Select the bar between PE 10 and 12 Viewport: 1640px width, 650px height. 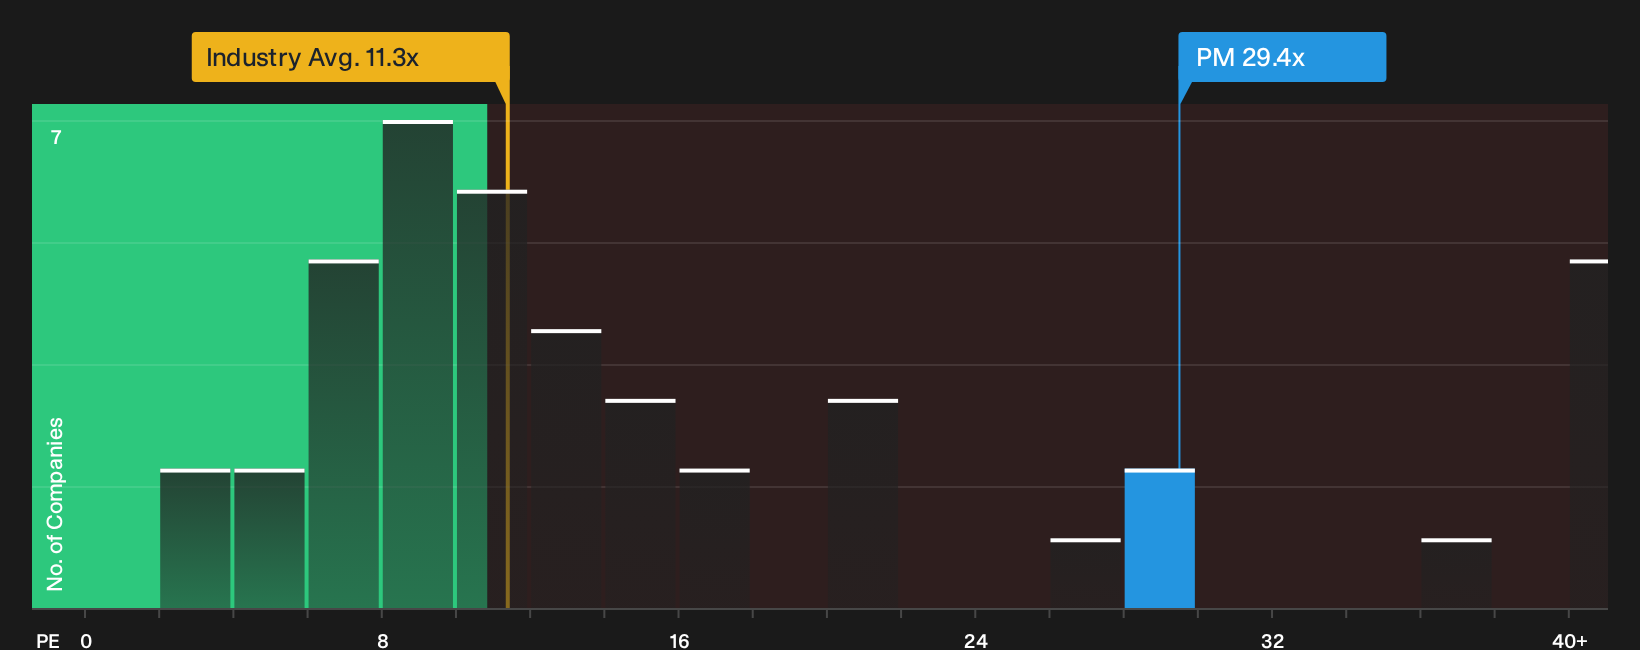492,399
